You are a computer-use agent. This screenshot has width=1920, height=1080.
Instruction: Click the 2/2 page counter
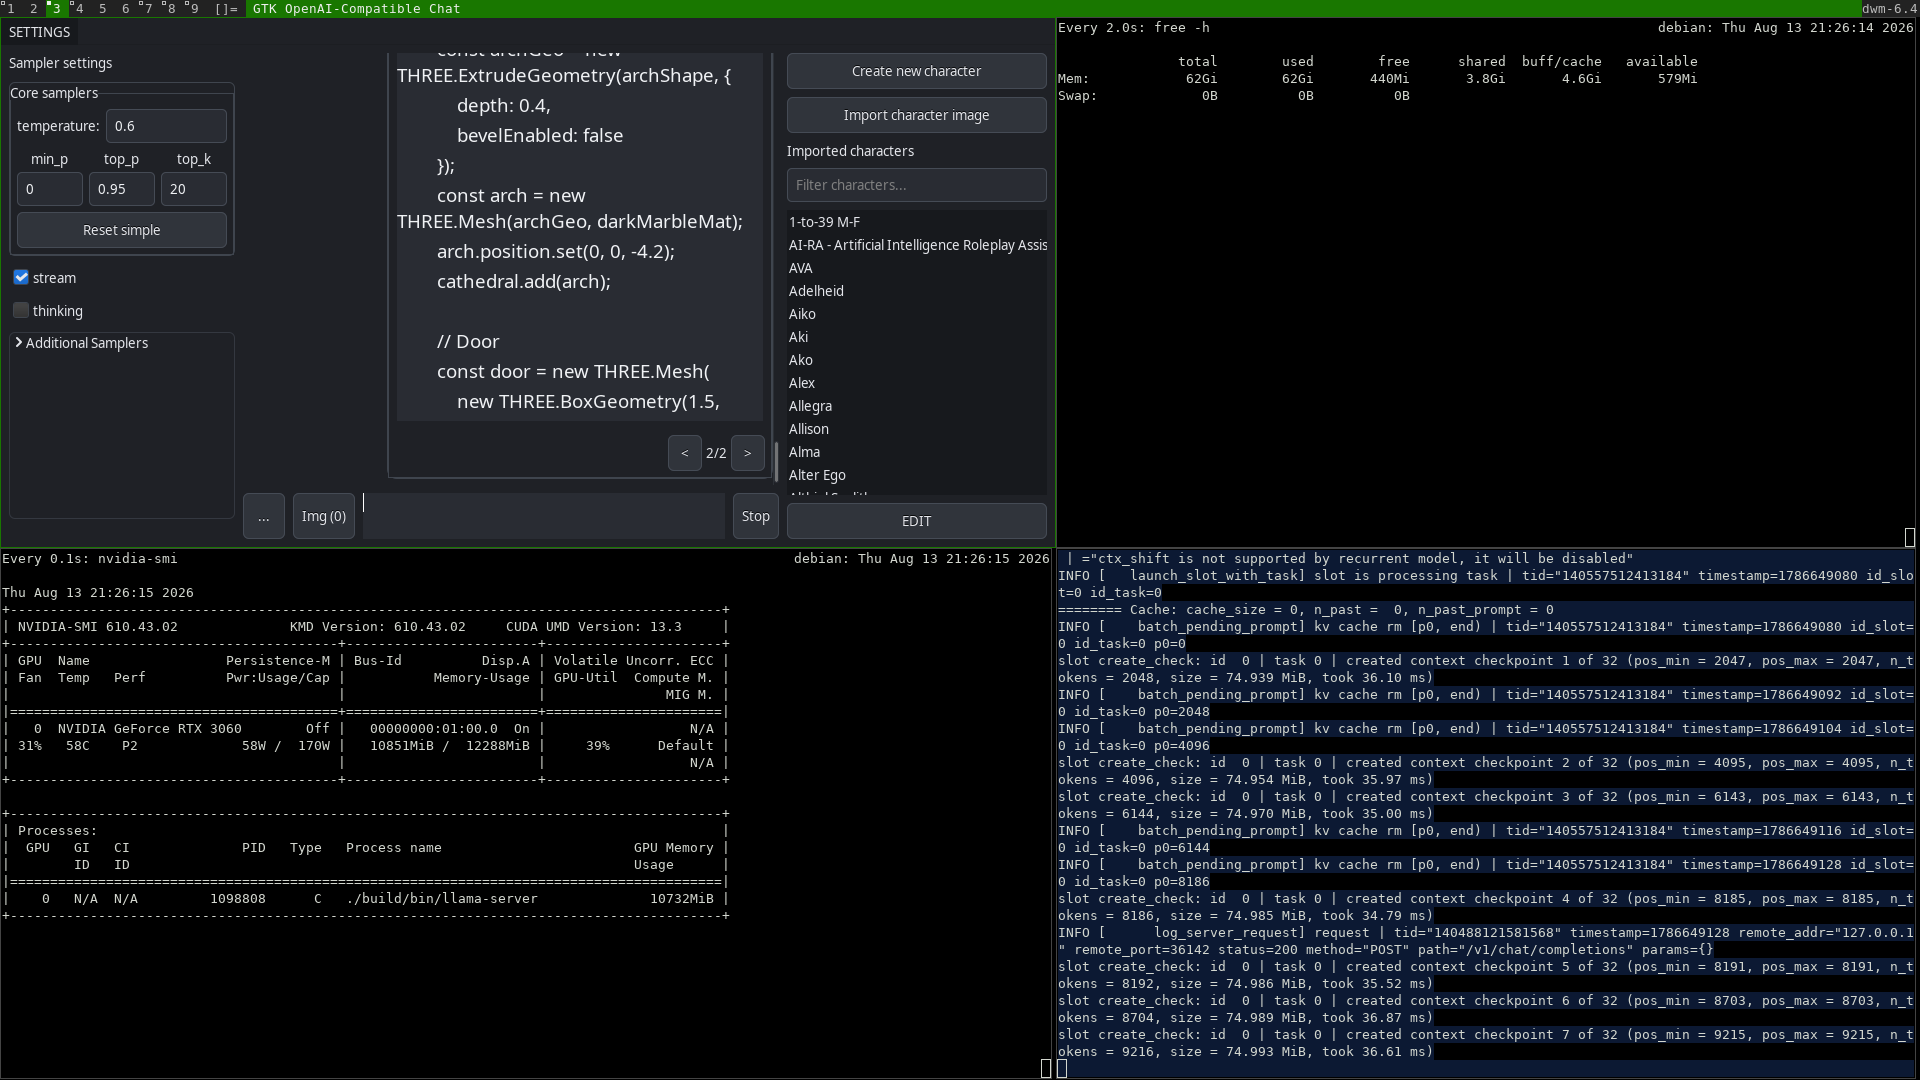click(716, 453)
